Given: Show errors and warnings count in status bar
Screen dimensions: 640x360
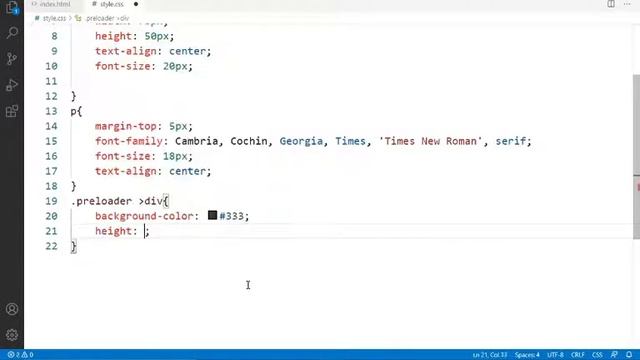Looking at the screenshot, I should (x=20, y=355).
